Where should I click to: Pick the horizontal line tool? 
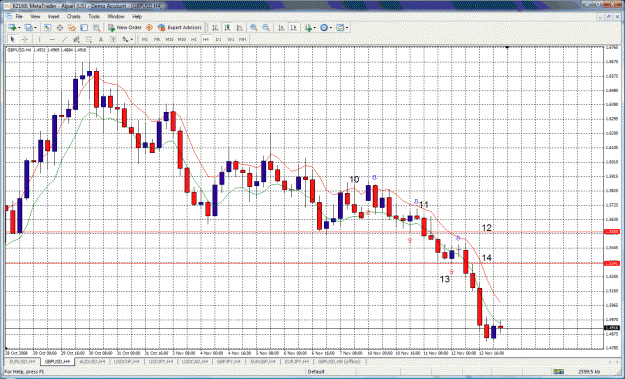pyautogui.click(x=52, y=39)
